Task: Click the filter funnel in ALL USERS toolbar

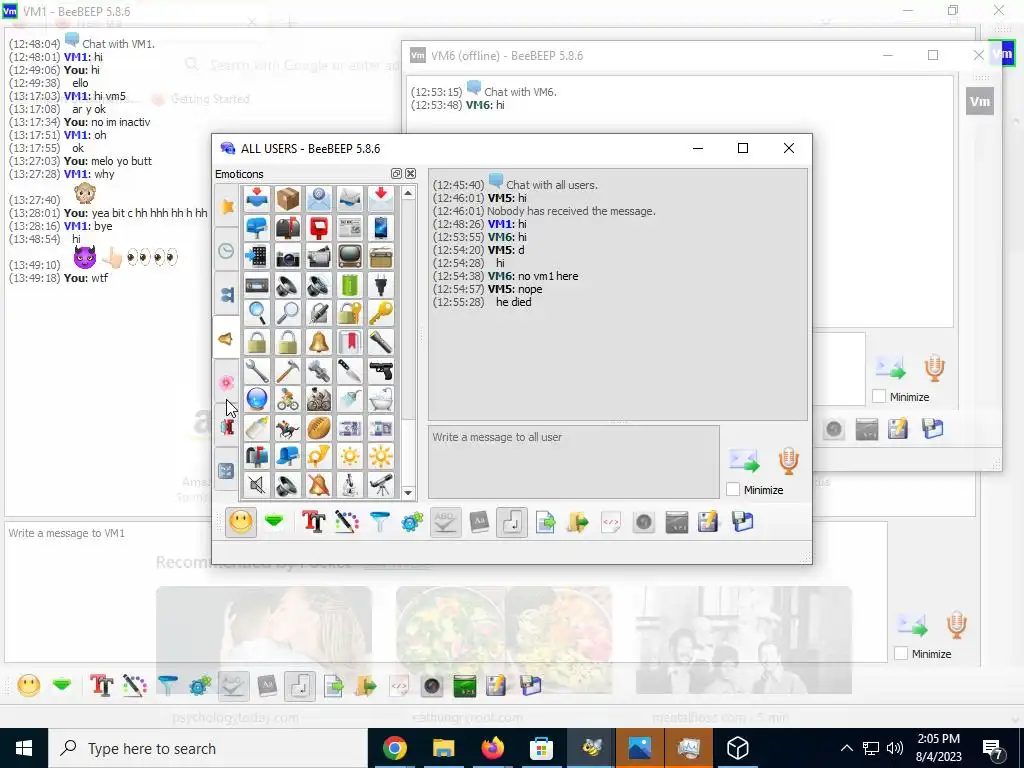Action: [x=379, y=522]
